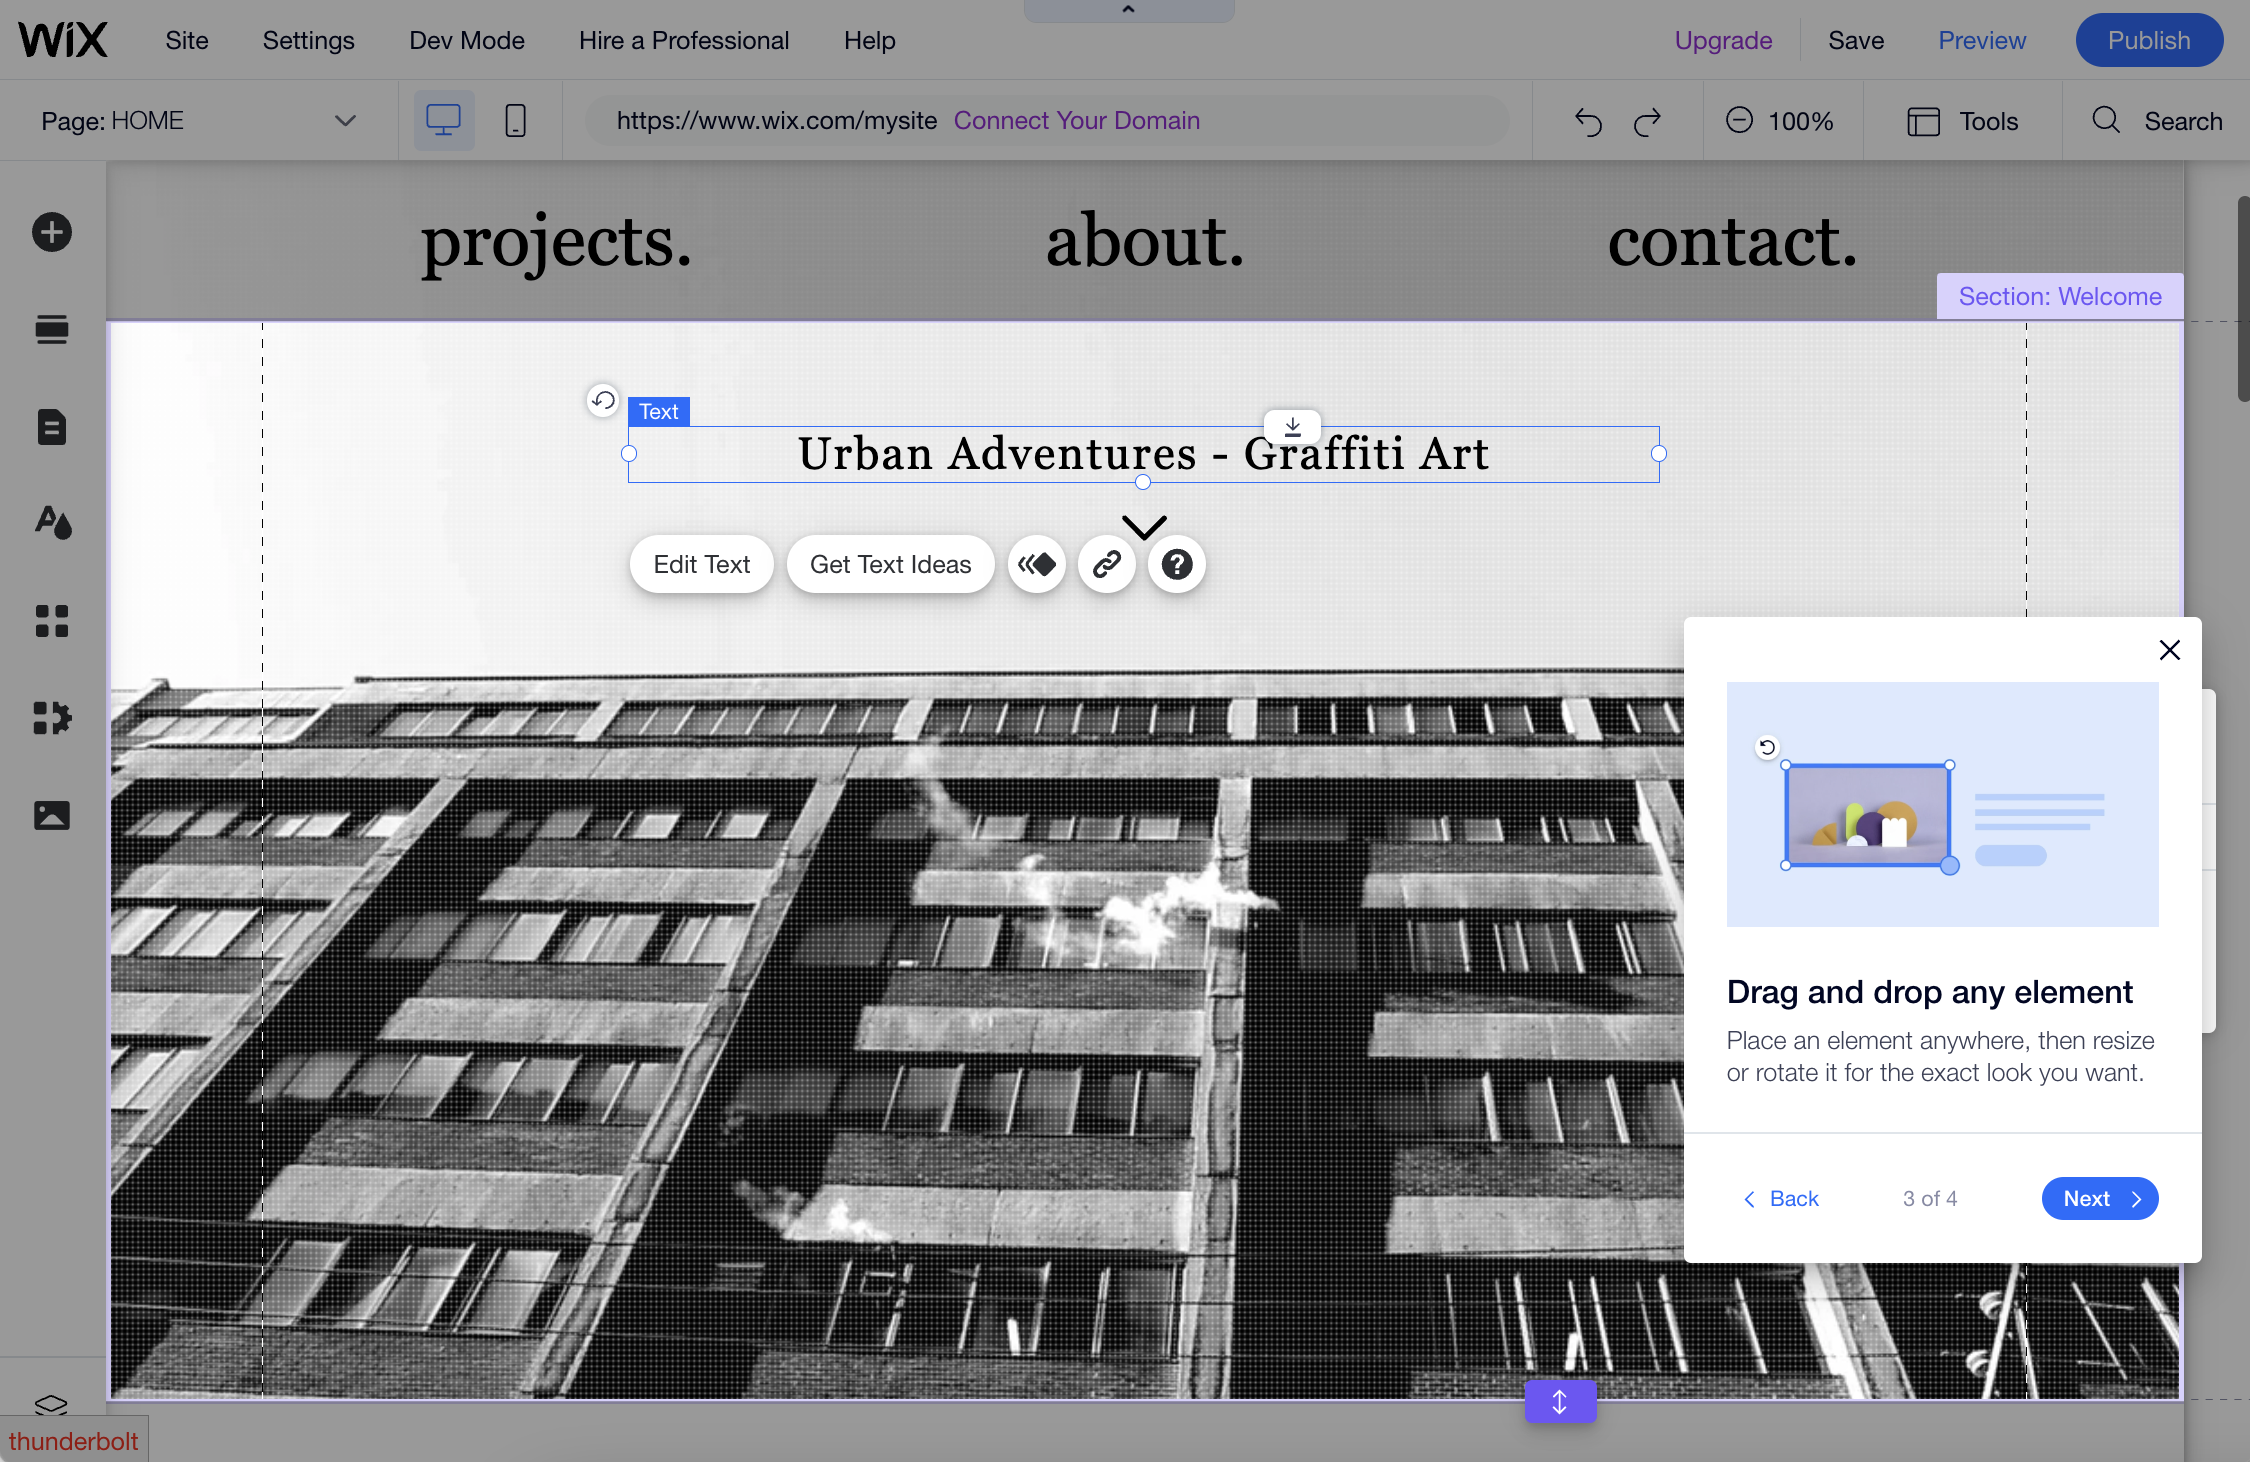Click the tutorial illustration image
The height and width of the screenshot is (1462, 2250).
[1942, 804]
